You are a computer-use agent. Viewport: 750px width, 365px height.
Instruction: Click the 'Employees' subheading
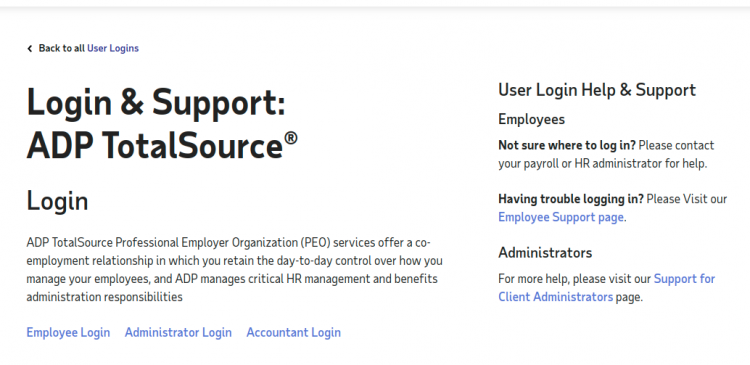pos(531,119)
